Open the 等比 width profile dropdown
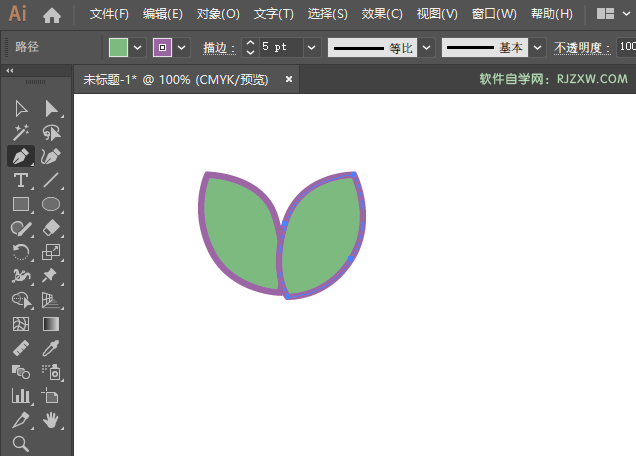 (x=427, y=48)
